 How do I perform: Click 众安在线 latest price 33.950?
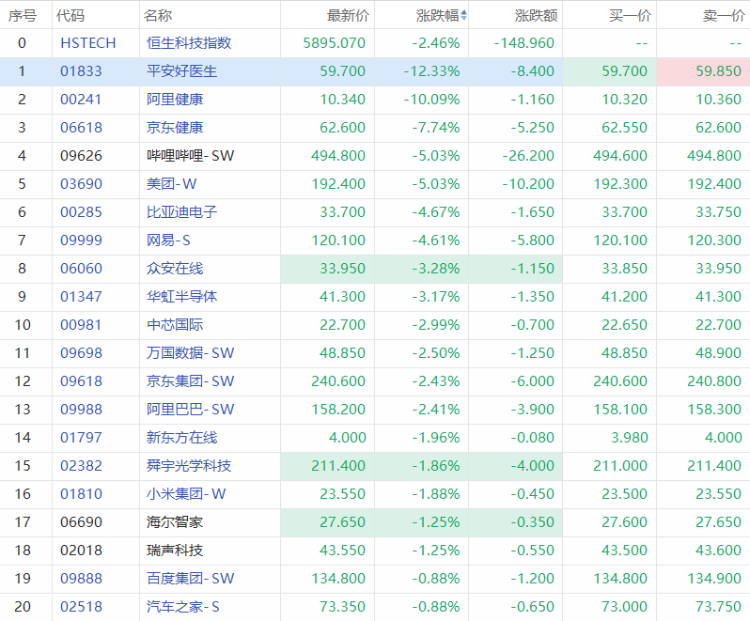(x=342, y=268)
